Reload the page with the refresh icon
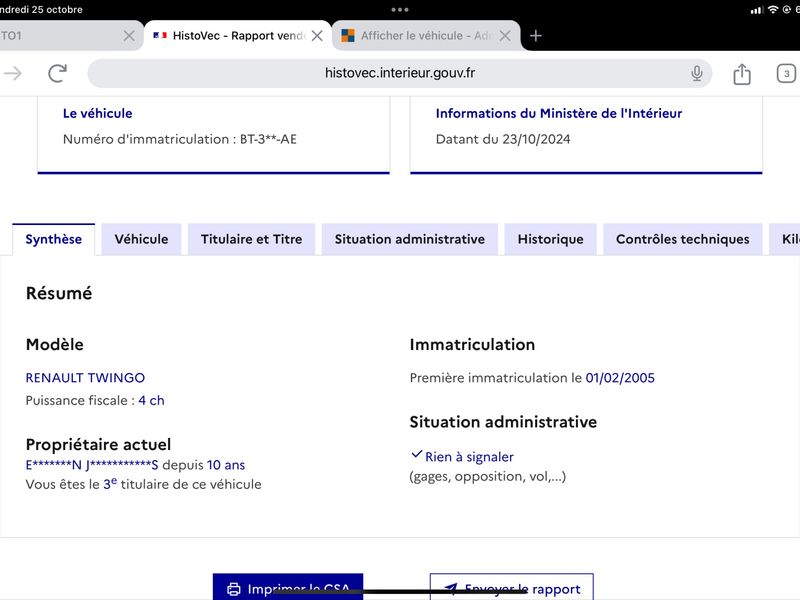 [x=57, y=73]
